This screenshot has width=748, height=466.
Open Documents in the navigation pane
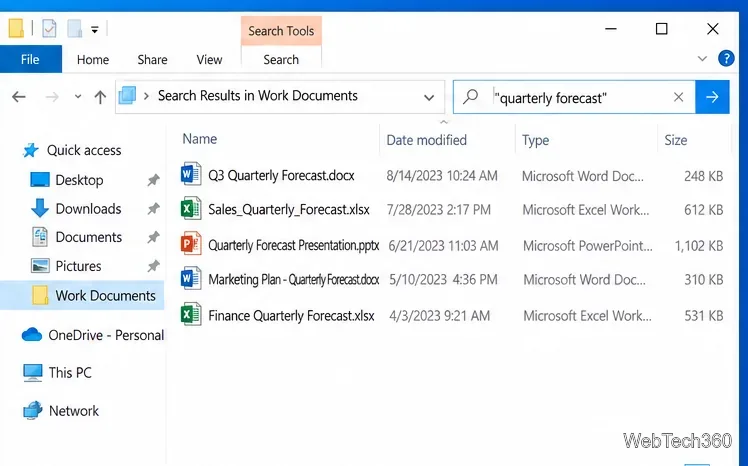(x=89, y=237)
